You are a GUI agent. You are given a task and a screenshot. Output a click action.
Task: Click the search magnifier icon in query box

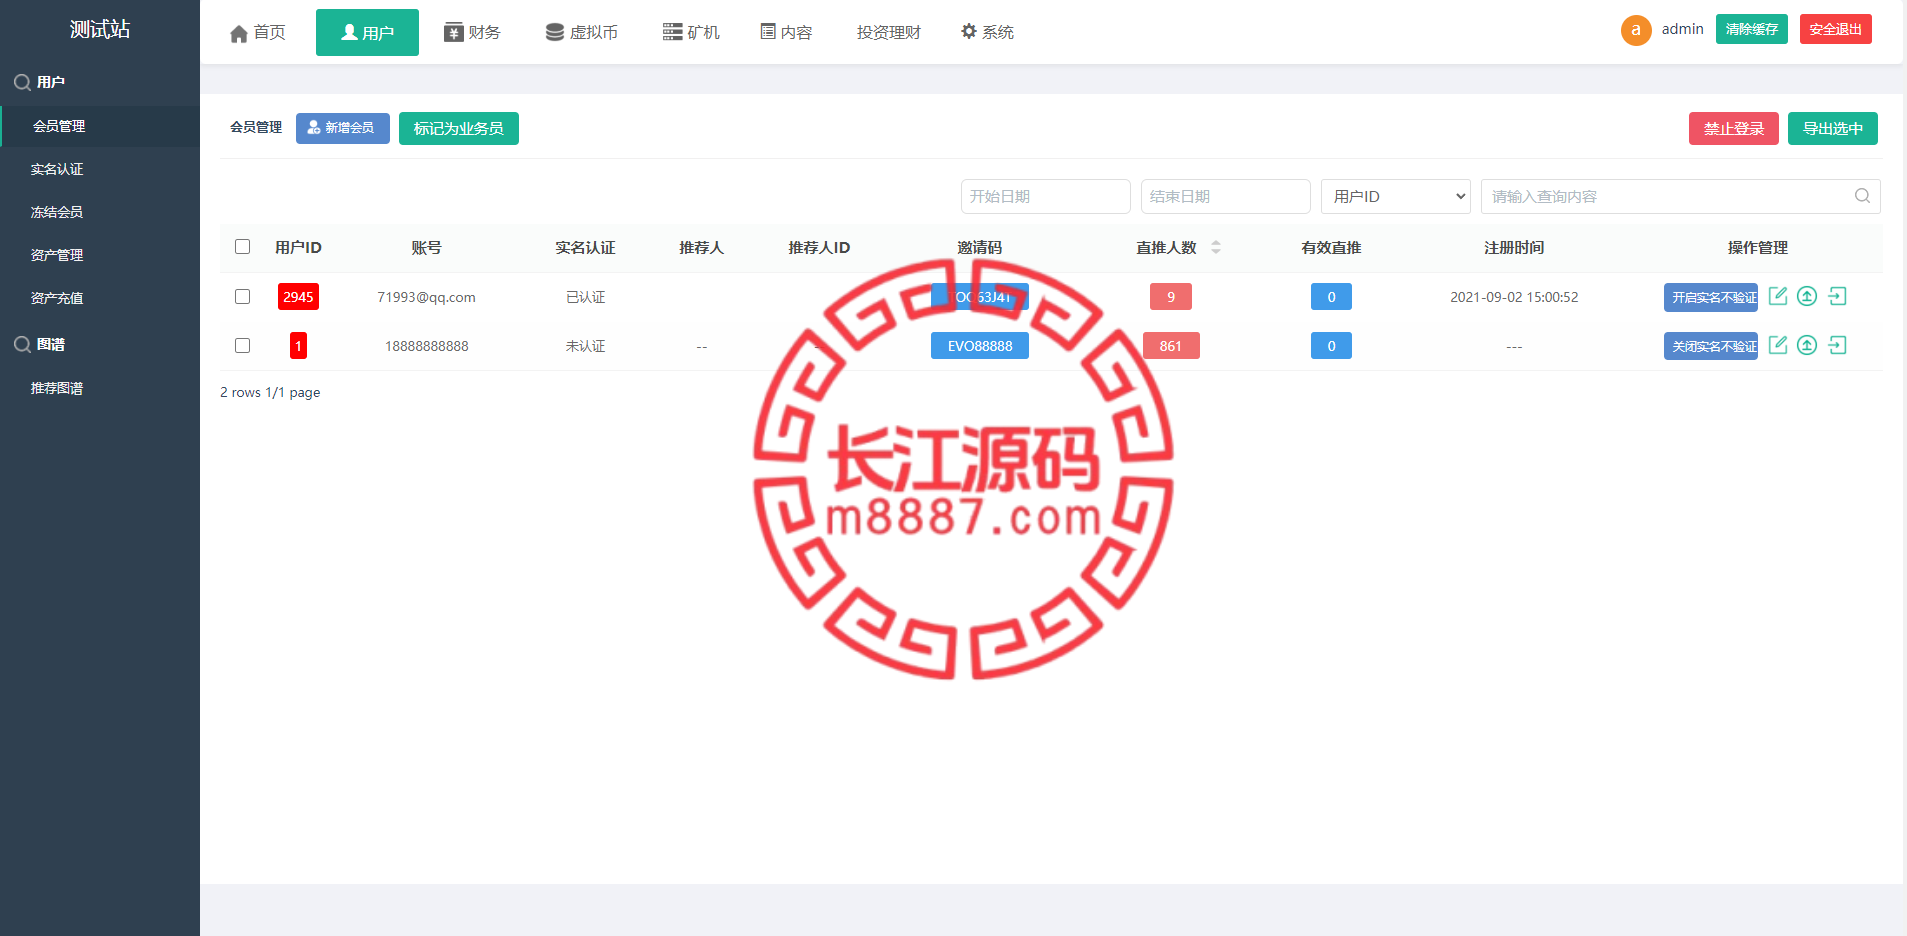point(1862,196)
